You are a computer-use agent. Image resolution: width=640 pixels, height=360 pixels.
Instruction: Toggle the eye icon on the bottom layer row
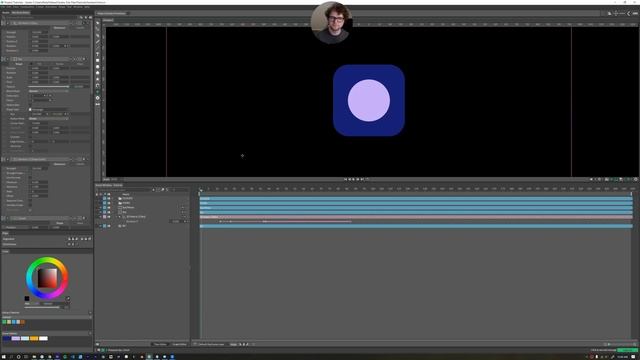coord(109,226)
